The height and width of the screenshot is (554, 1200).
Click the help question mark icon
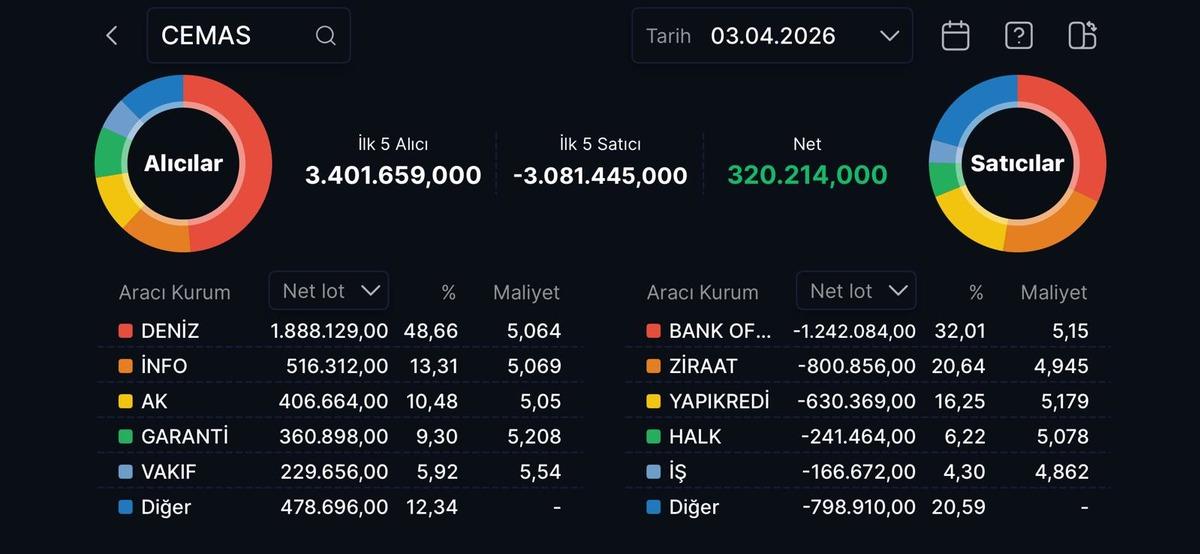click(1018, 36)
